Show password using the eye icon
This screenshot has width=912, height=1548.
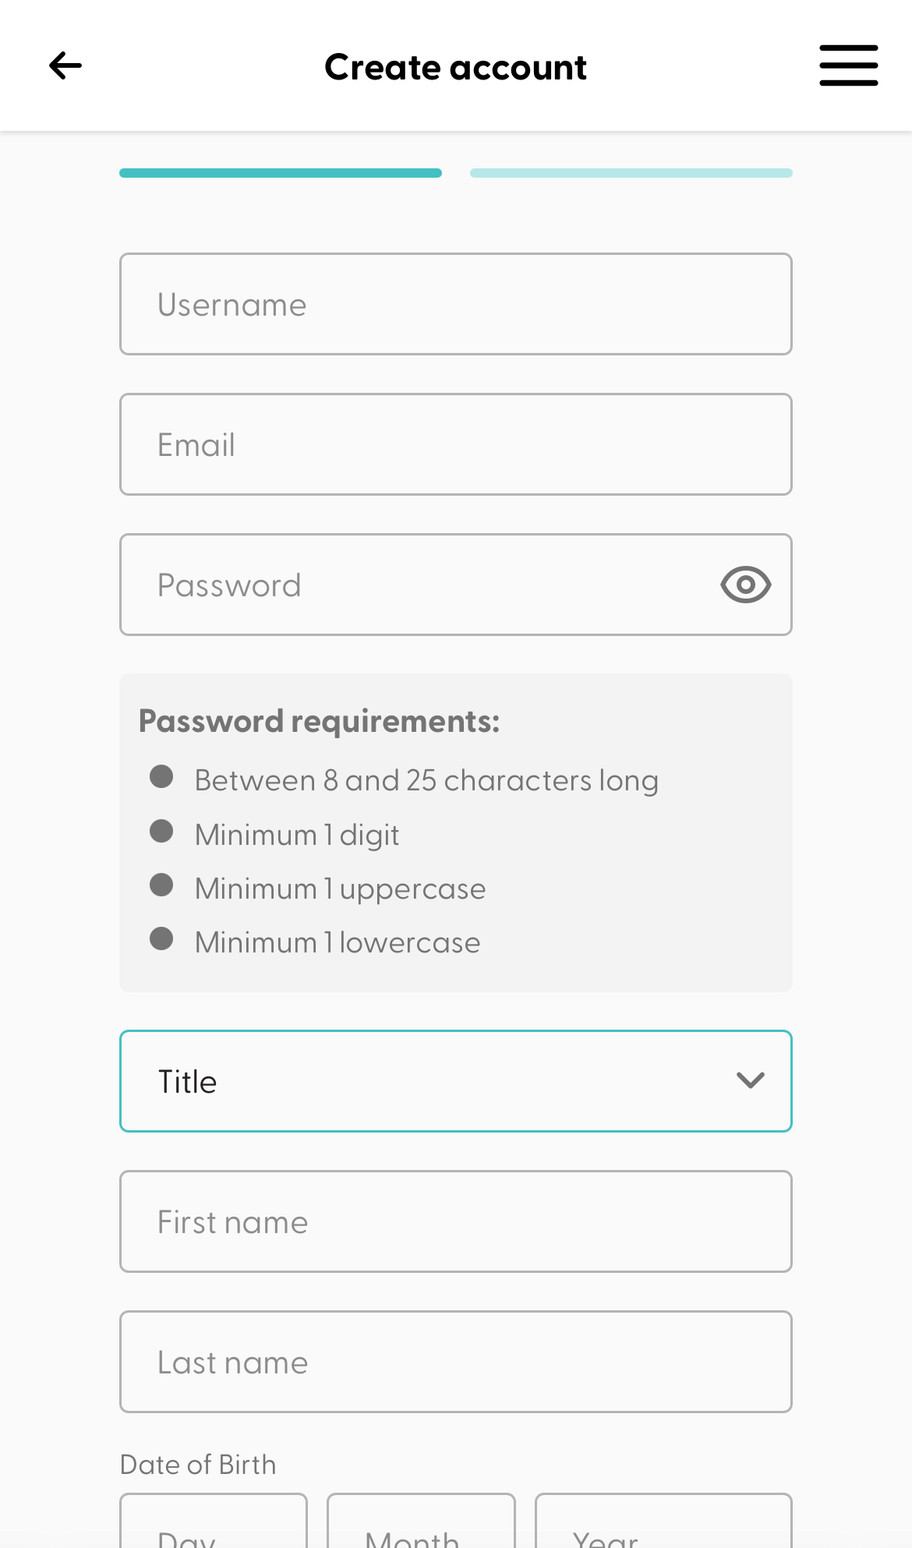(x=745, y=585)
